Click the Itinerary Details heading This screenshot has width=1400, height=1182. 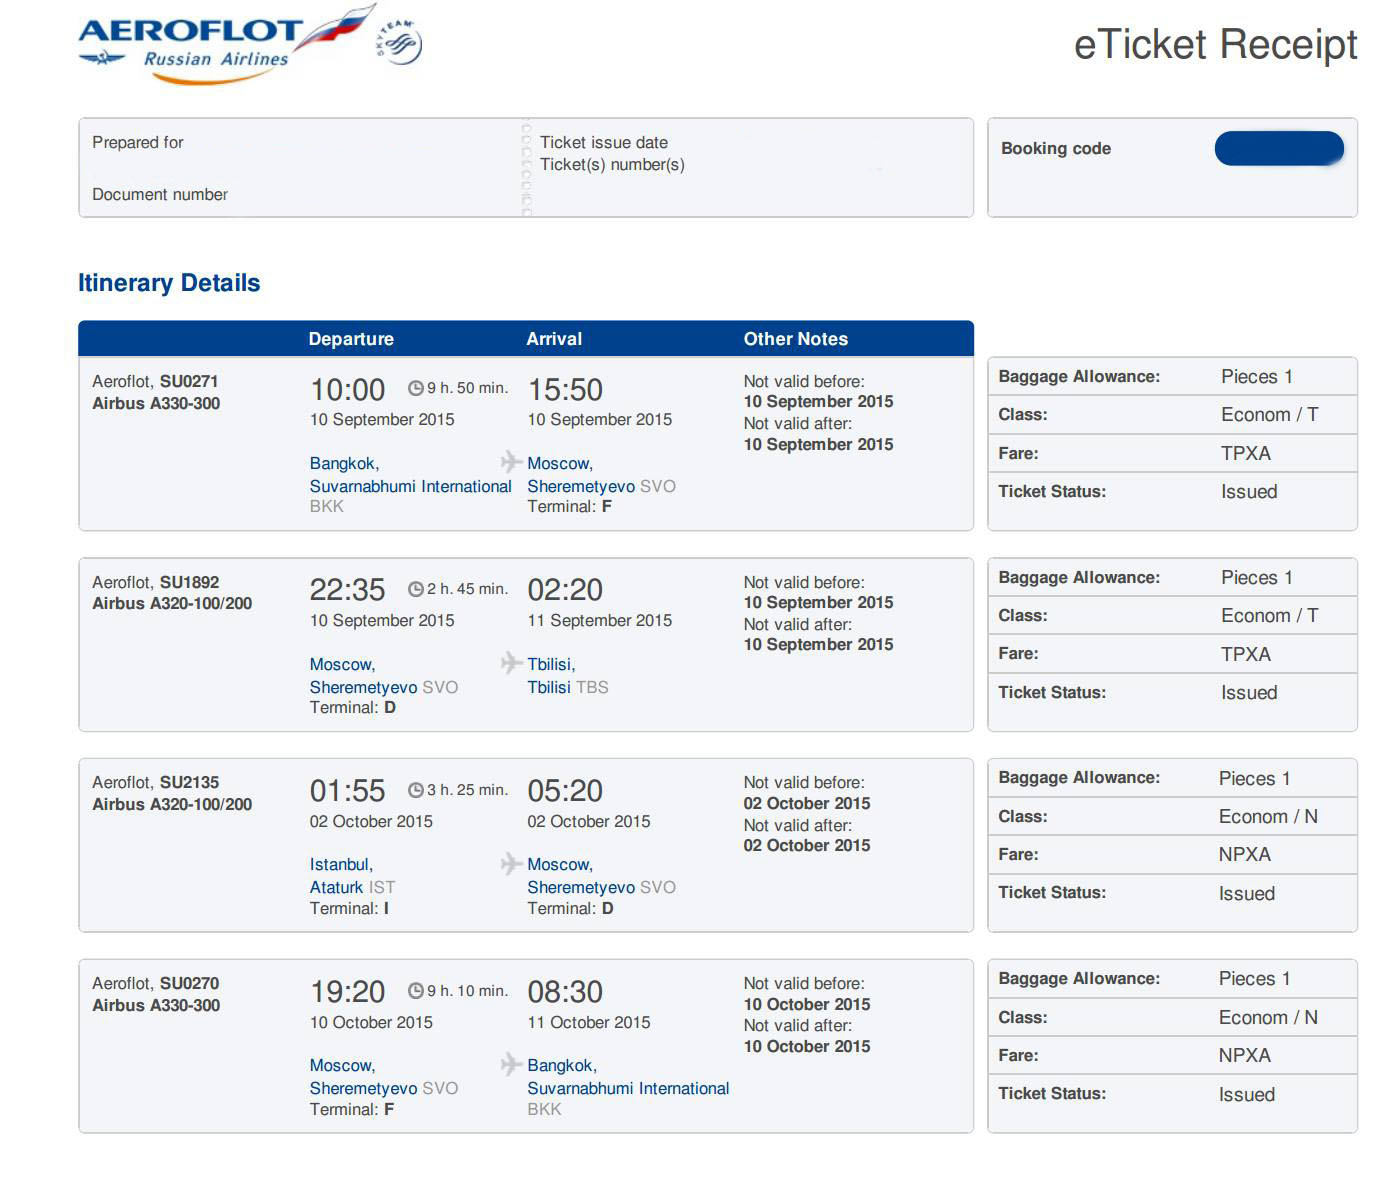pos(169,283)
